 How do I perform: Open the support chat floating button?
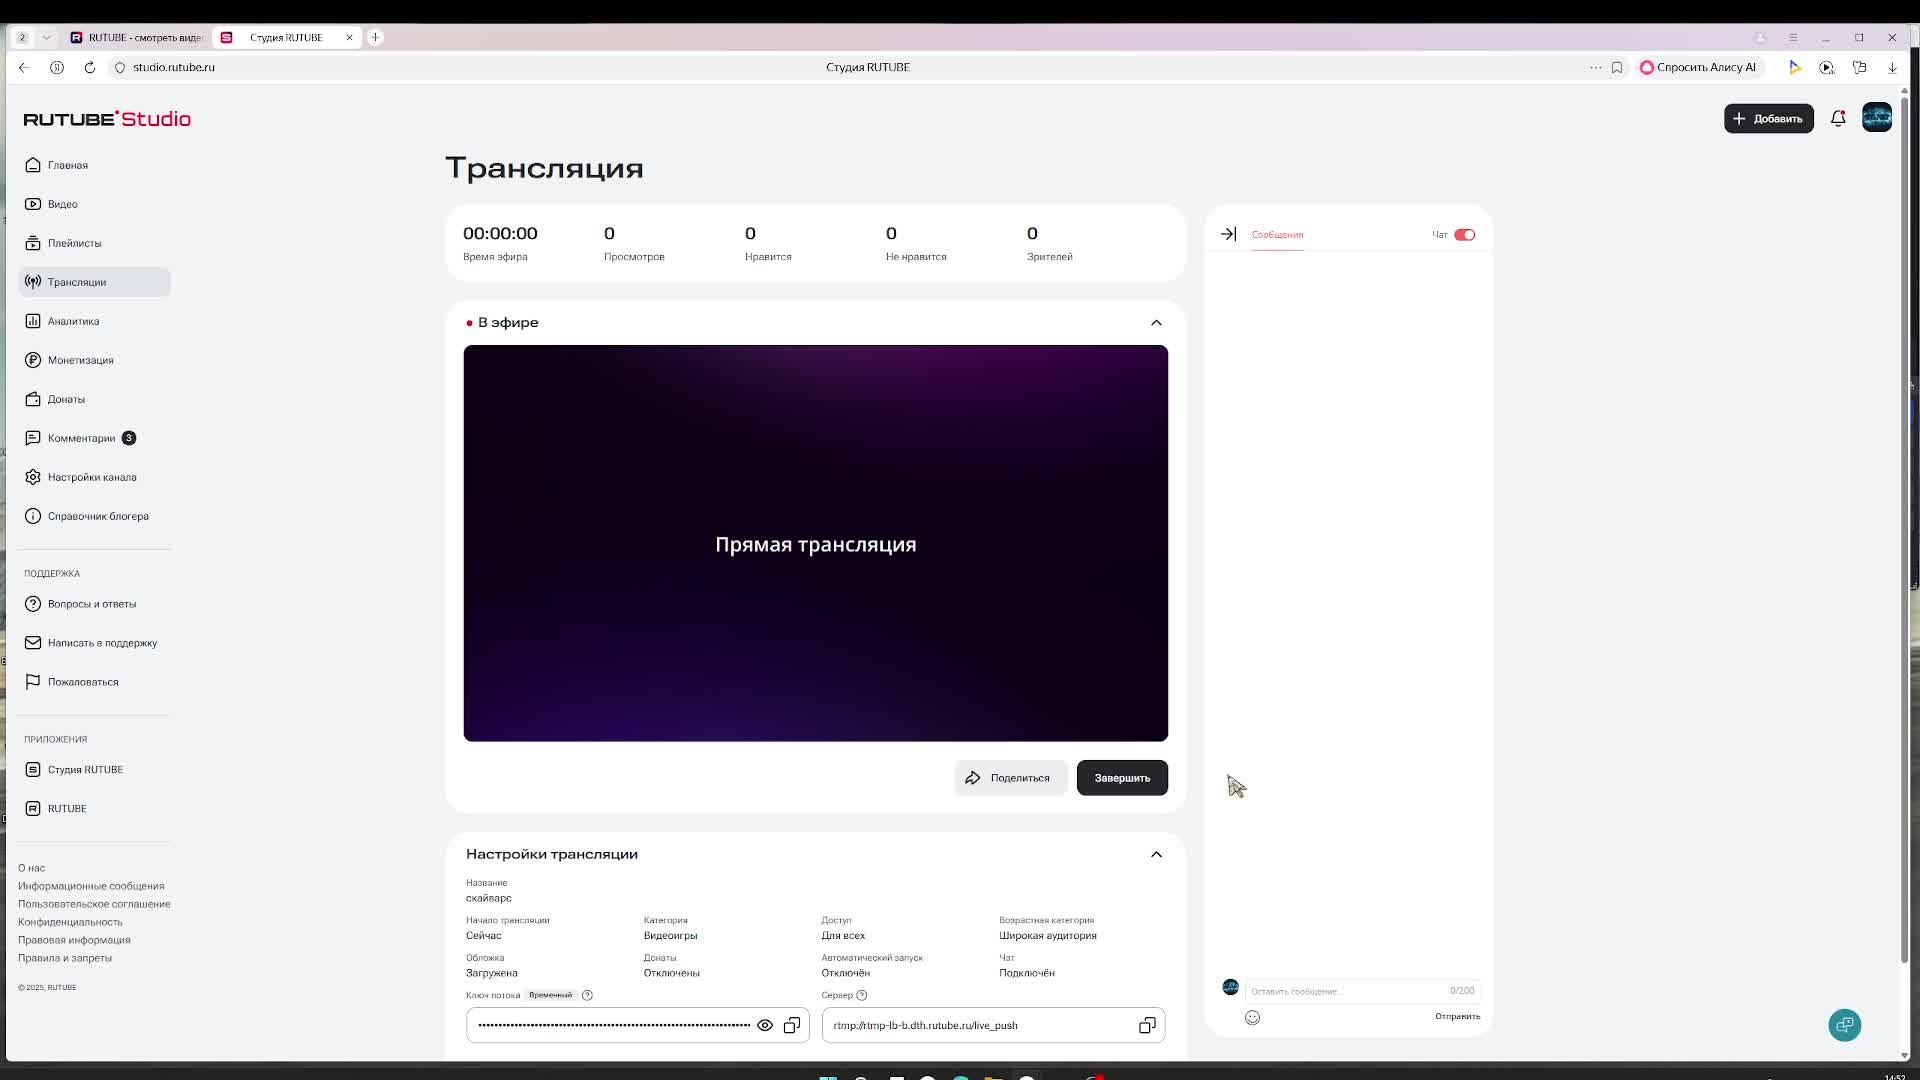point(1844,1025)
